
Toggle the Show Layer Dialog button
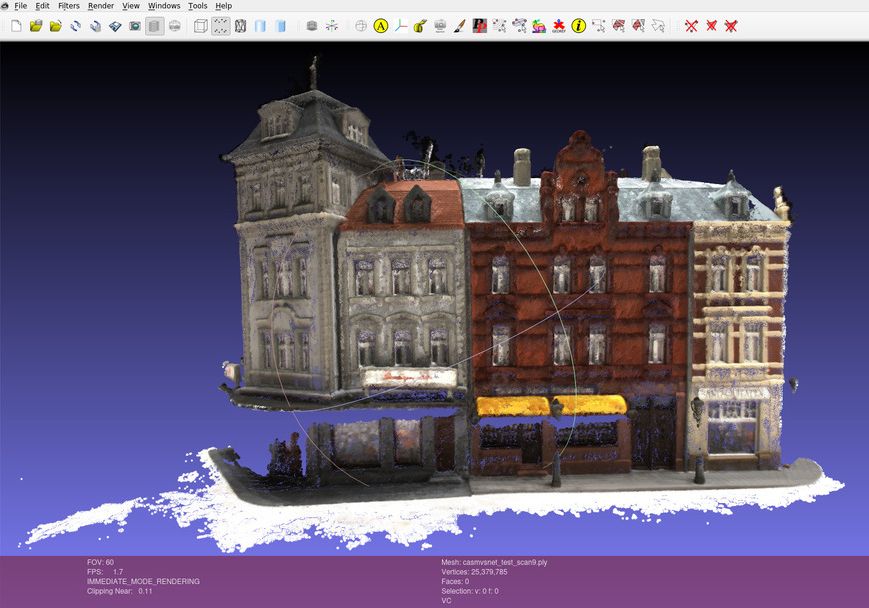click(x=155, y=25)
